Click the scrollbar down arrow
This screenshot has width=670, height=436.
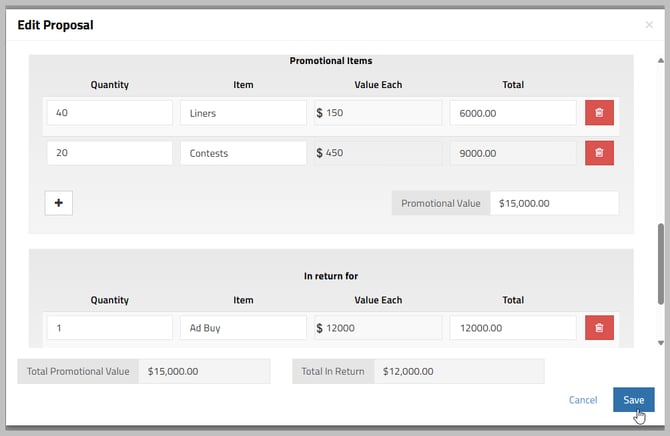[661, 343]
